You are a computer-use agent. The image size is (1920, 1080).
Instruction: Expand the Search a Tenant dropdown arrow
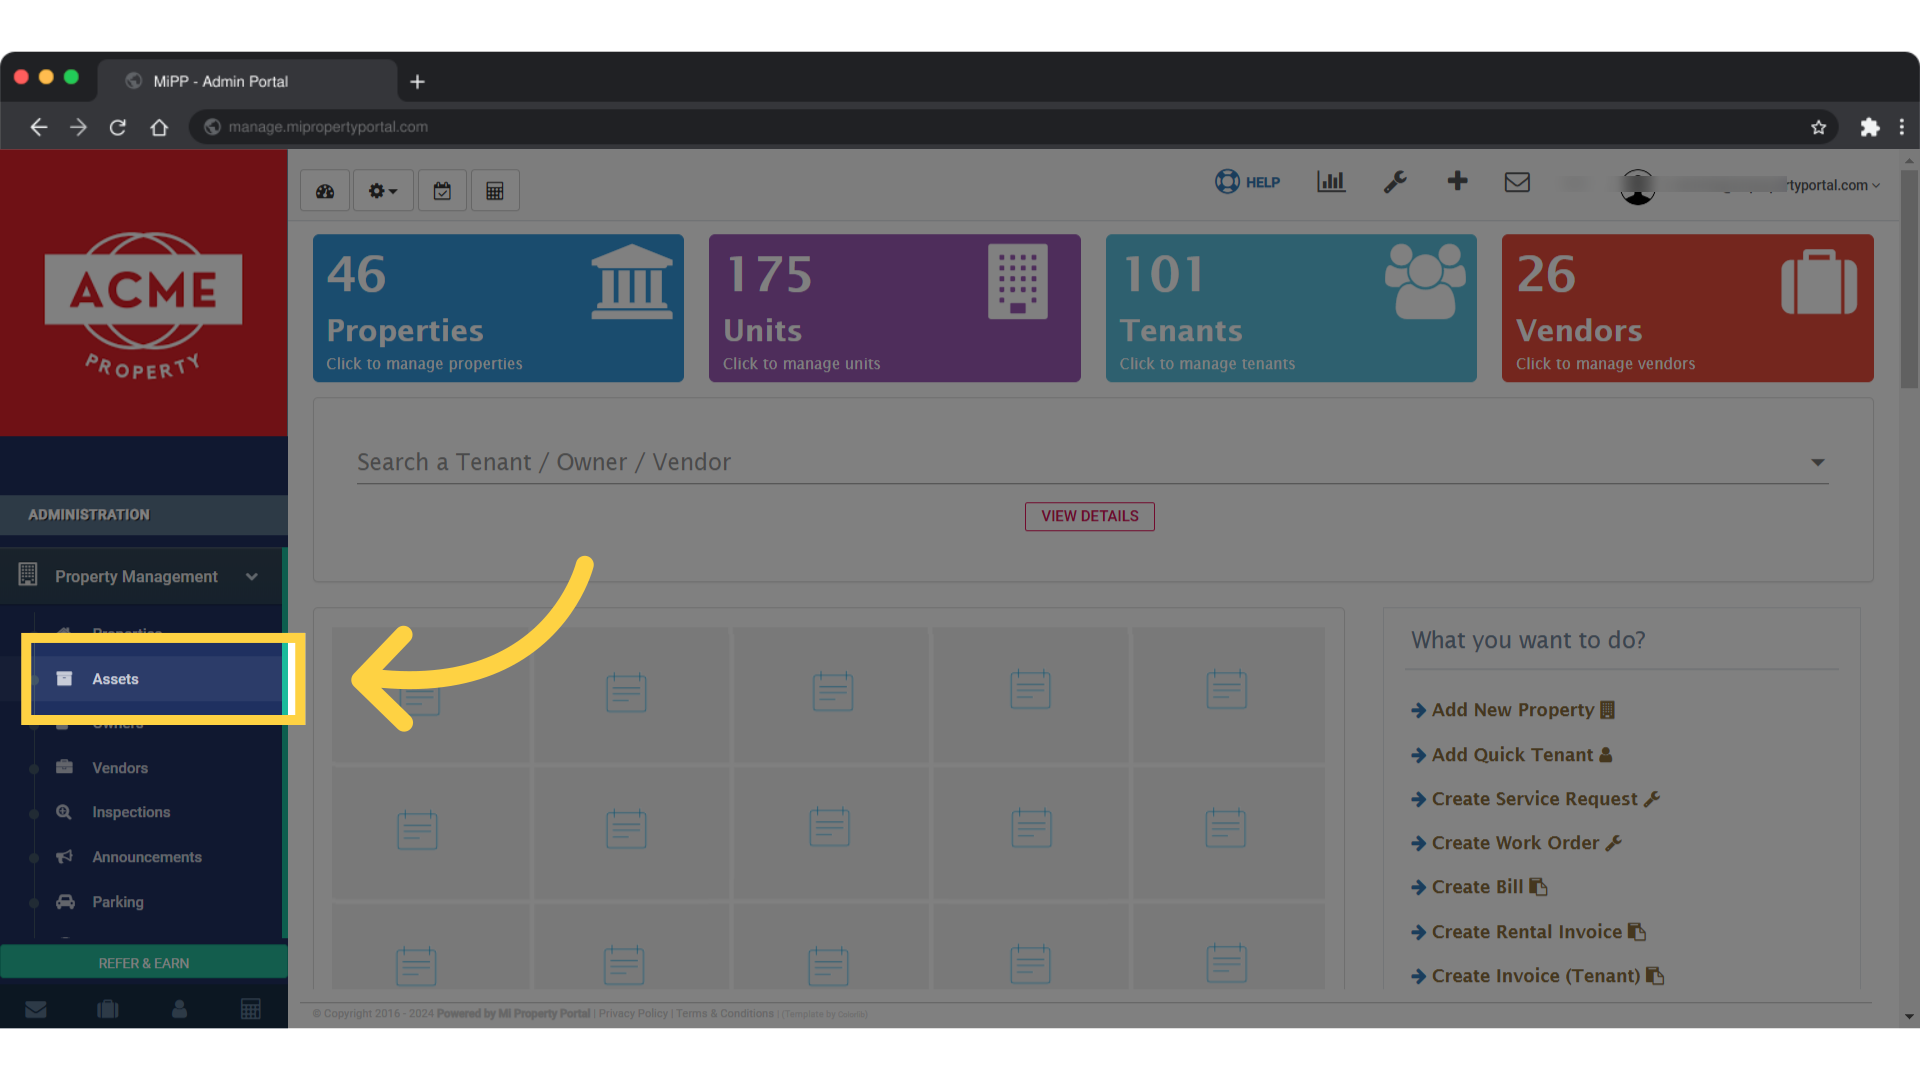1817,462
